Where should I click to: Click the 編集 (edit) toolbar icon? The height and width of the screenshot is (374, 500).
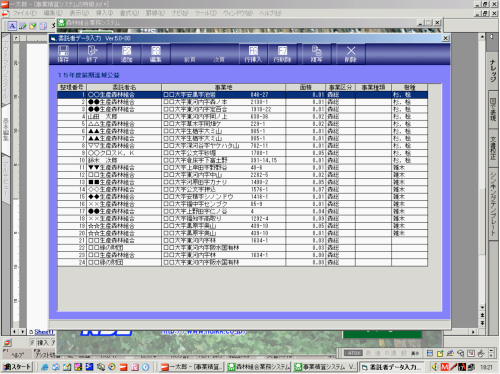pyautogui.click(x=156, y=54)
